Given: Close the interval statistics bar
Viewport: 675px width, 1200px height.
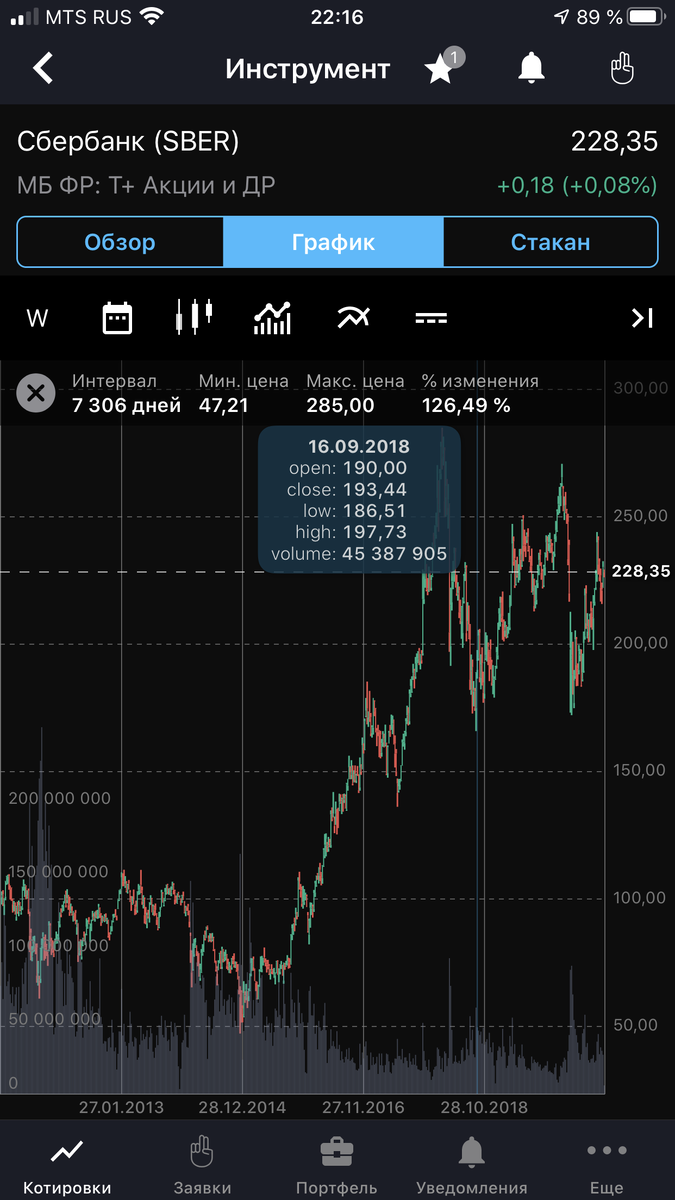Looking at the screenshot, I should [36, 393].
